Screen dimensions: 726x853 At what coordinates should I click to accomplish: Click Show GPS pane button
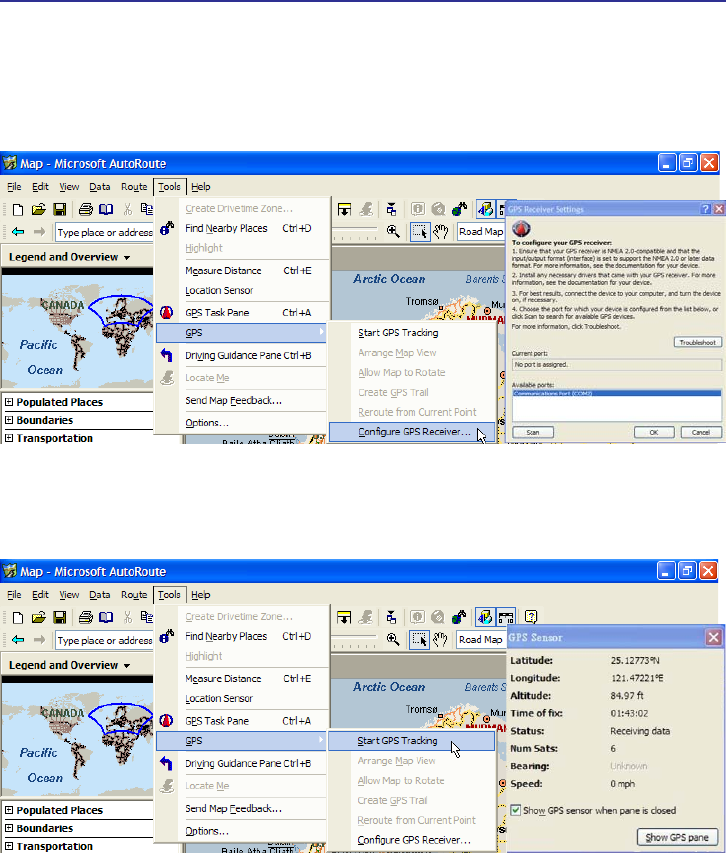[x=677, y=837]
